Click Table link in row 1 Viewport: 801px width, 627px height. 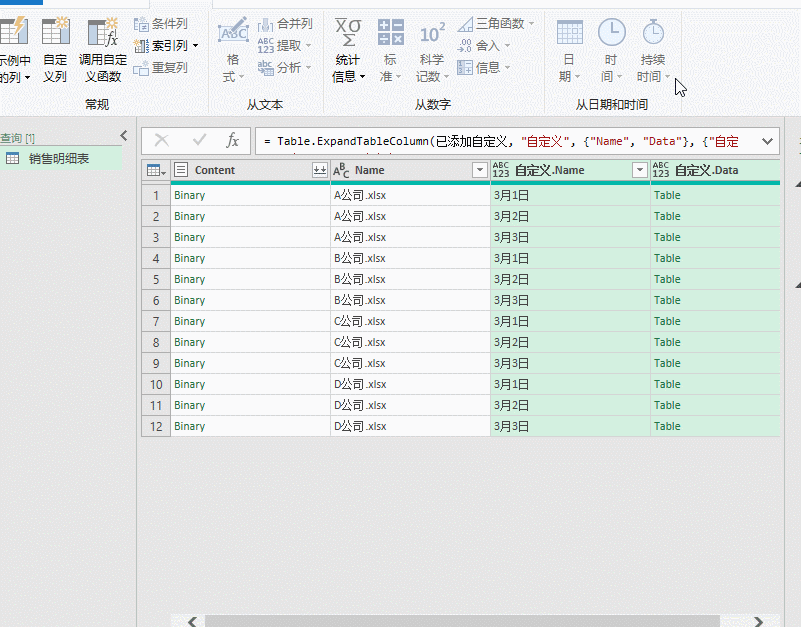pos(667,195)
